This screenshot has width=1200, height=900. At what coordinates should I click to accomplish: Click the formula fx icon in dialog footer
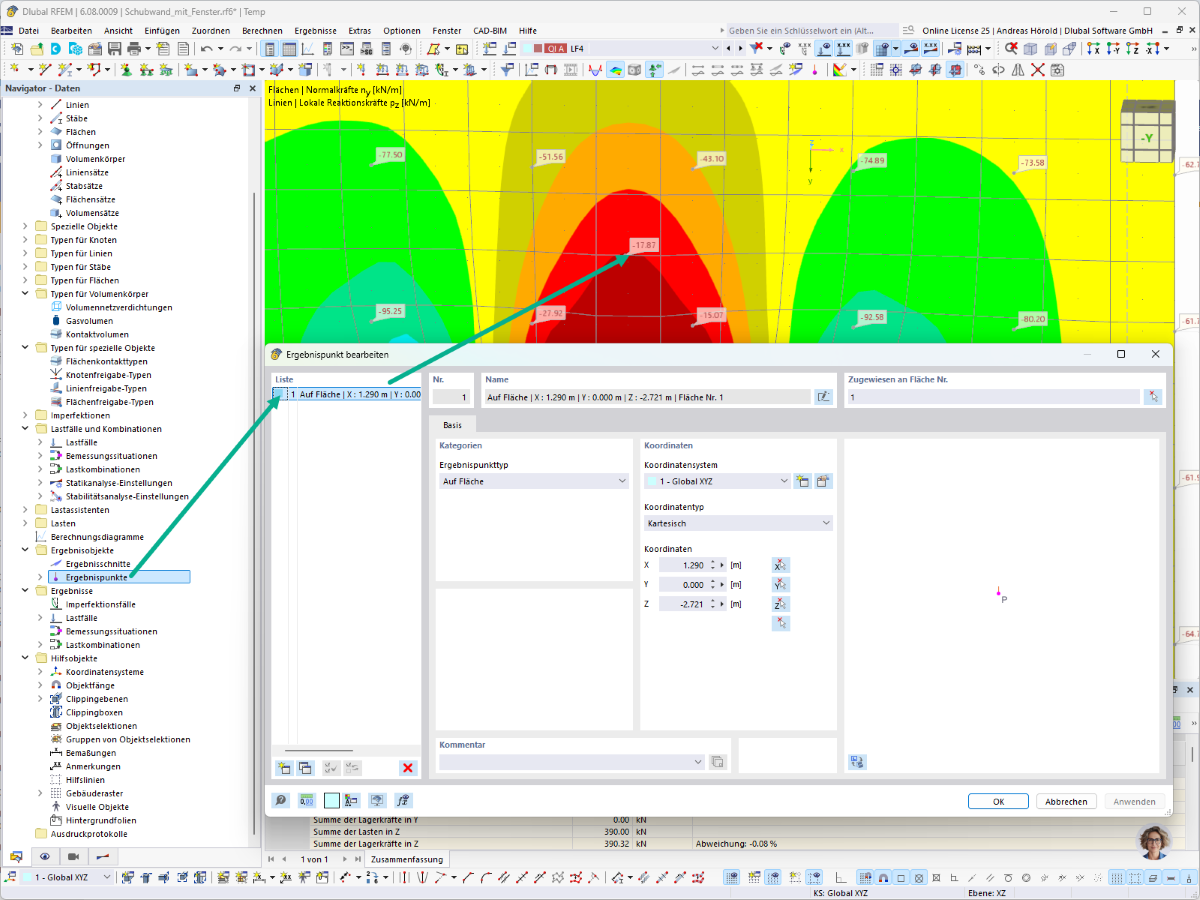point(404,801)
